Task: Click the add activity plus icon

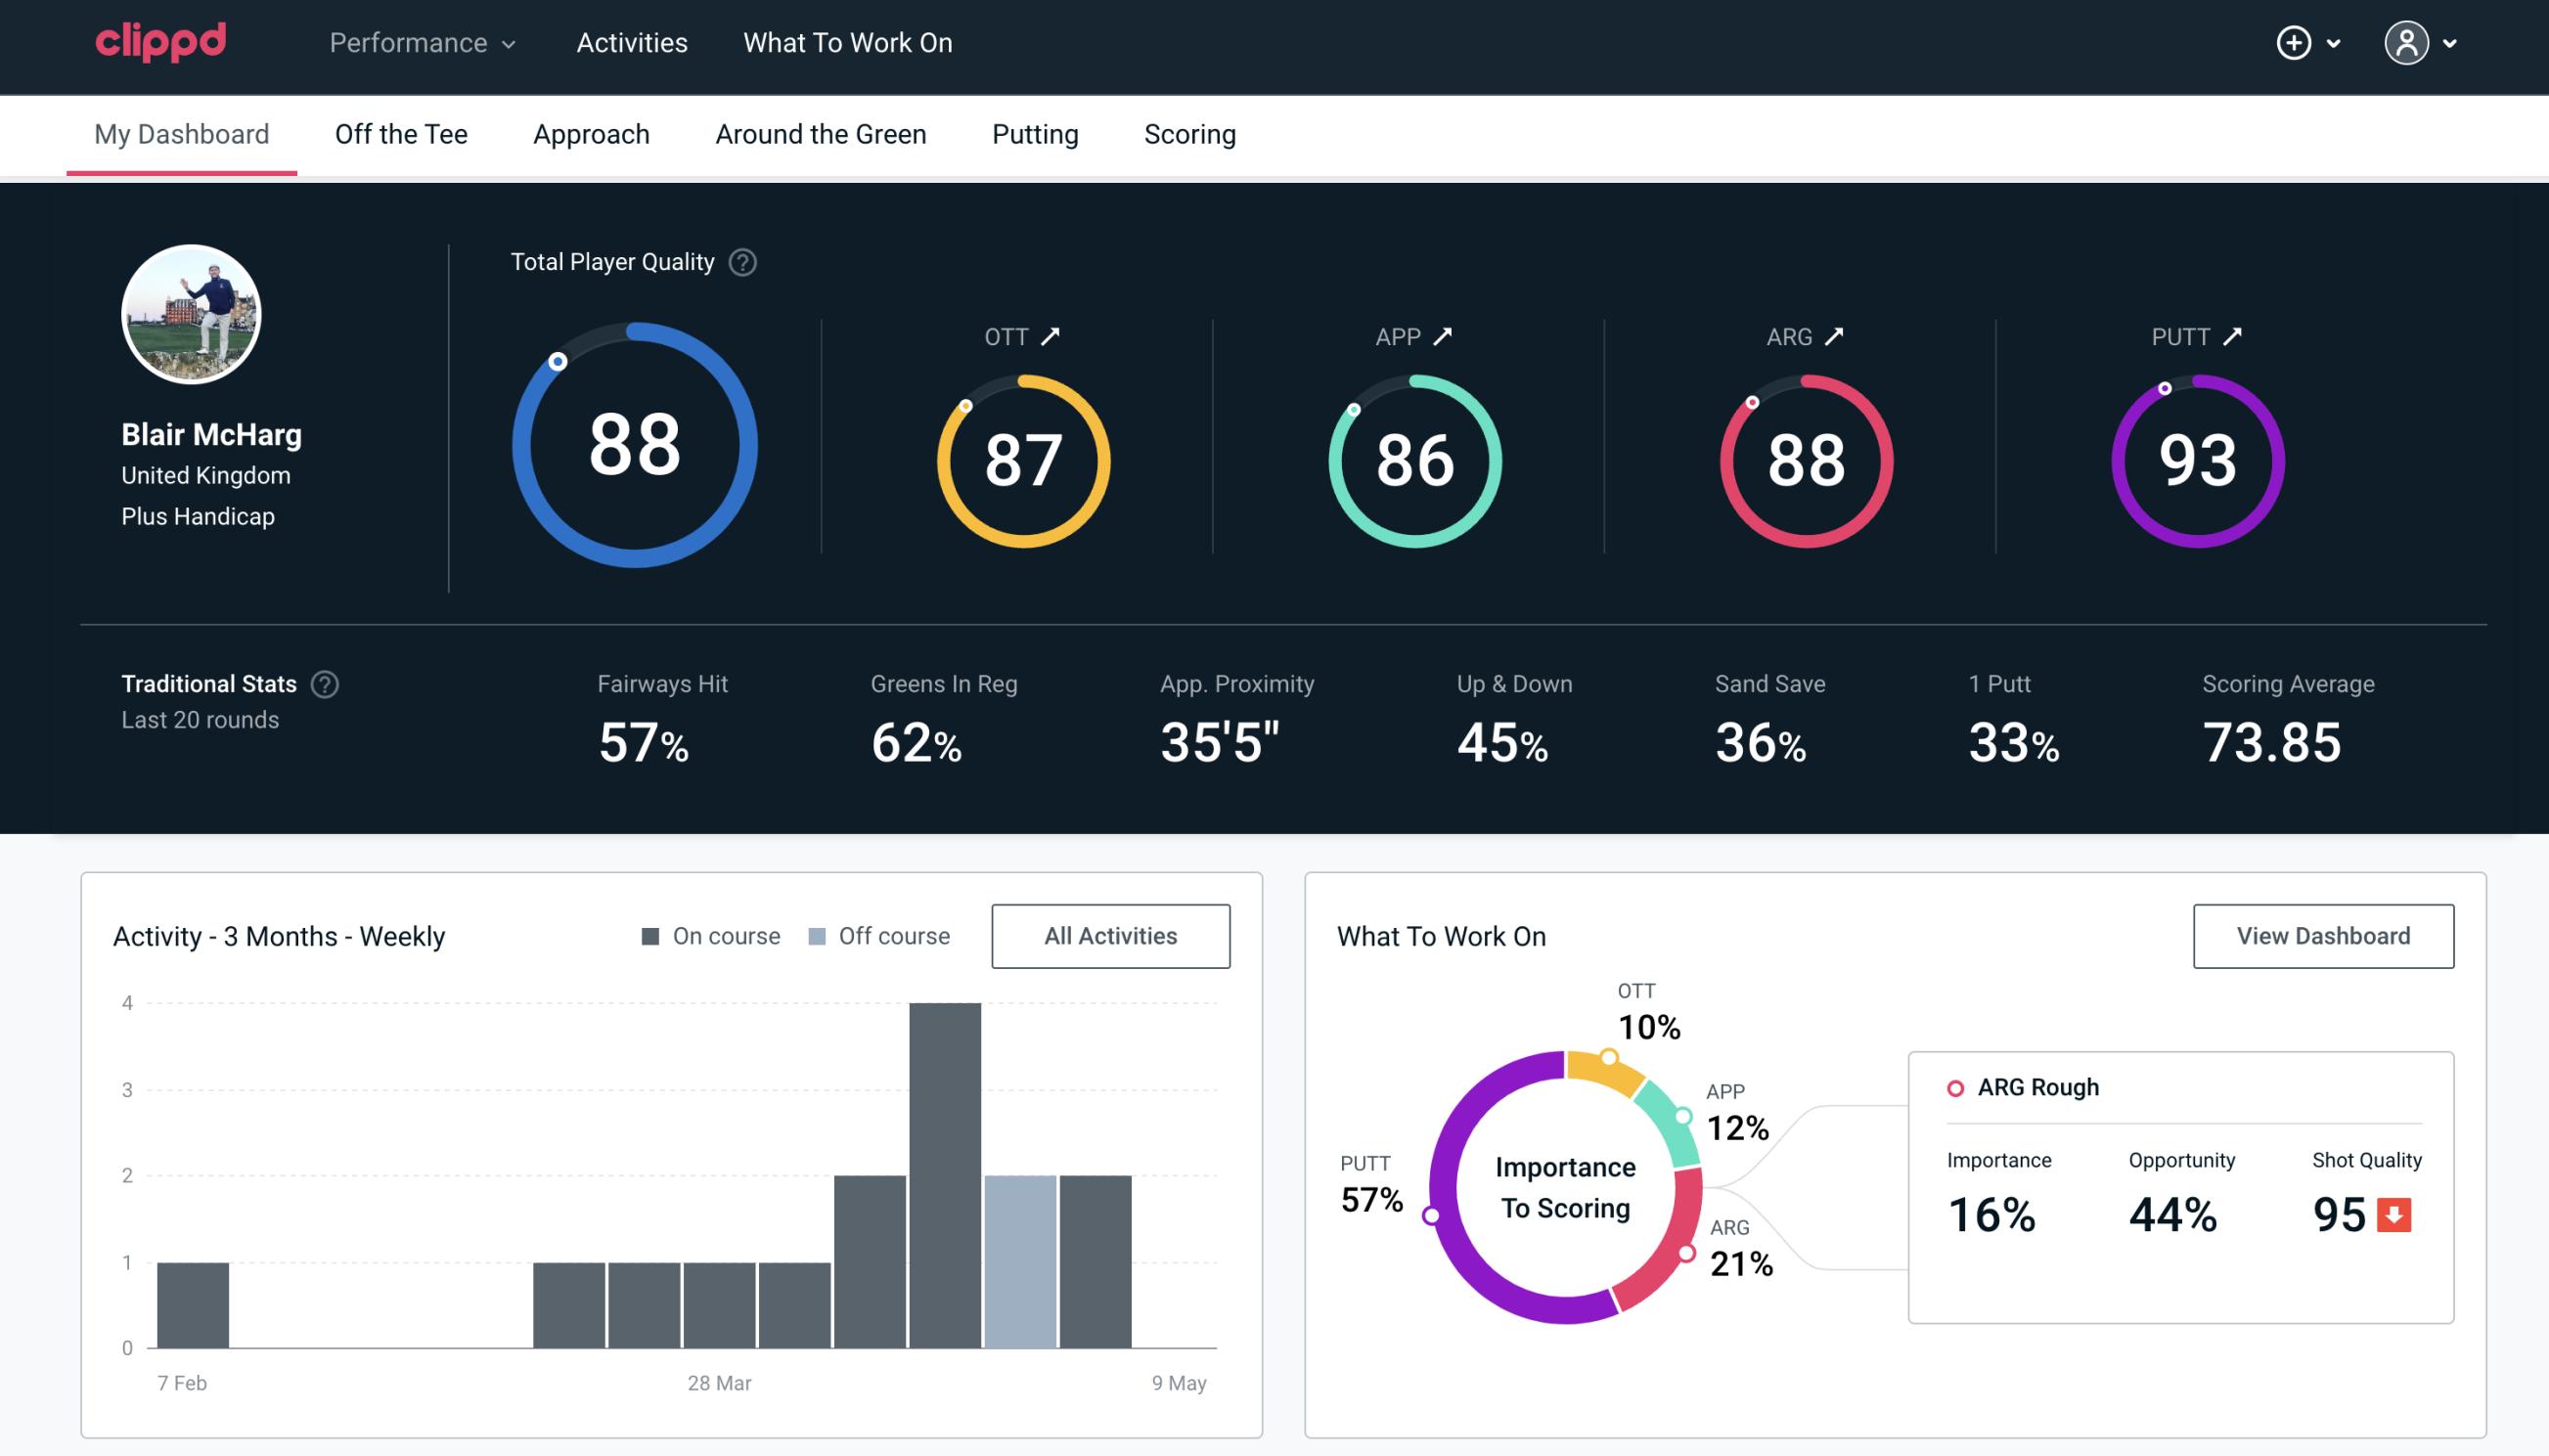Action: [x=2295, y=44]
